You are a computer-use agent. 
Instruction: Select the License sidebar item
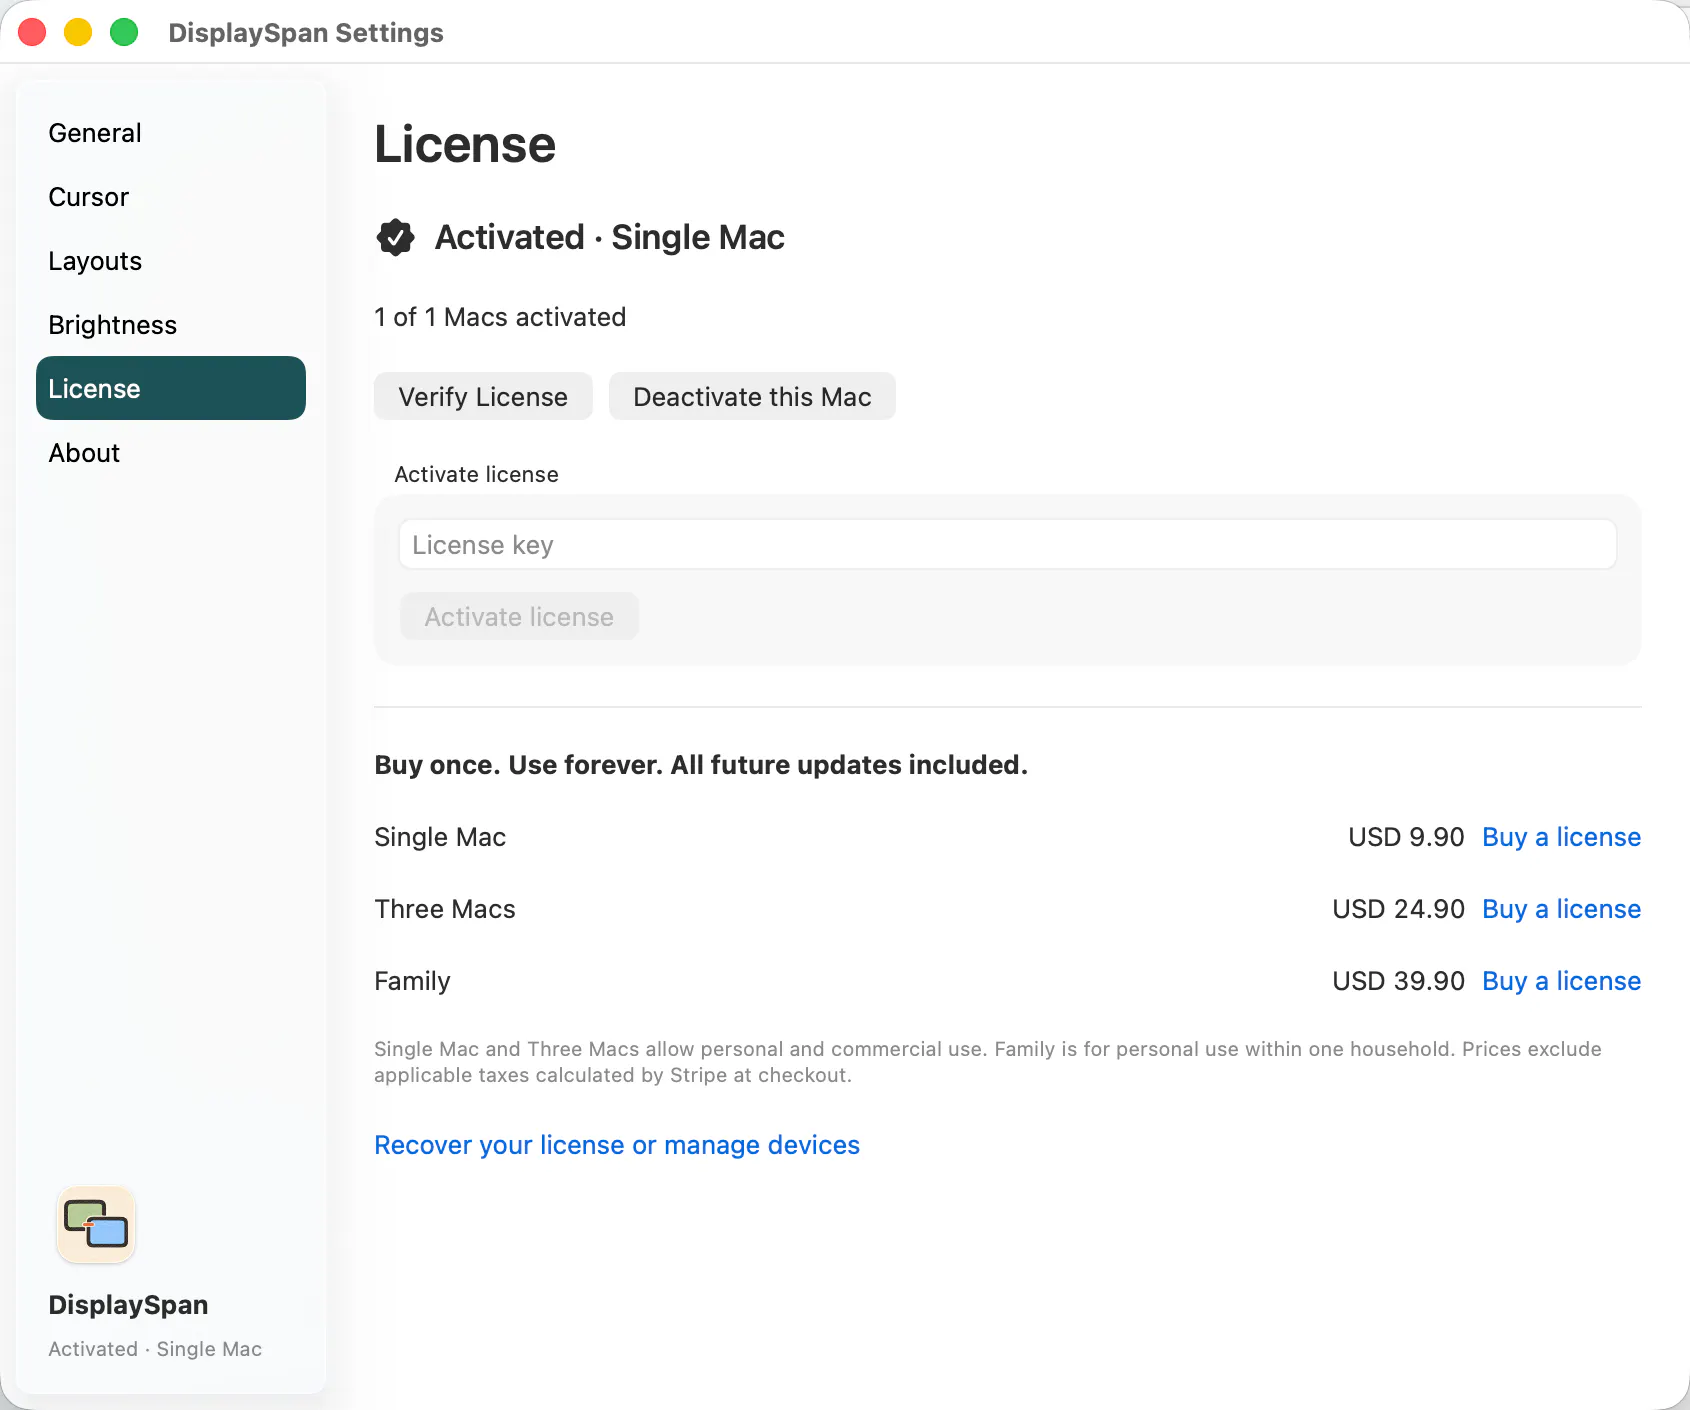point(171,388)
